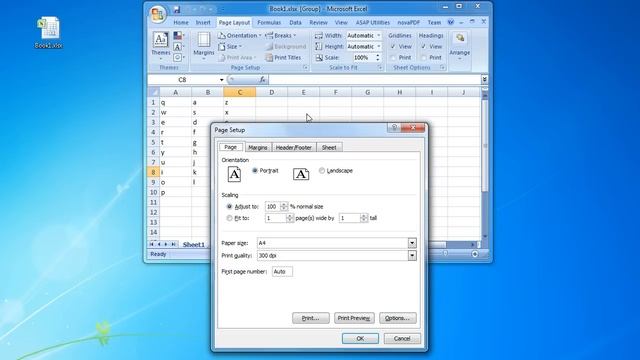Click the Adjust to percent spinner arrows
640x360 pixels.
point(284,207)
